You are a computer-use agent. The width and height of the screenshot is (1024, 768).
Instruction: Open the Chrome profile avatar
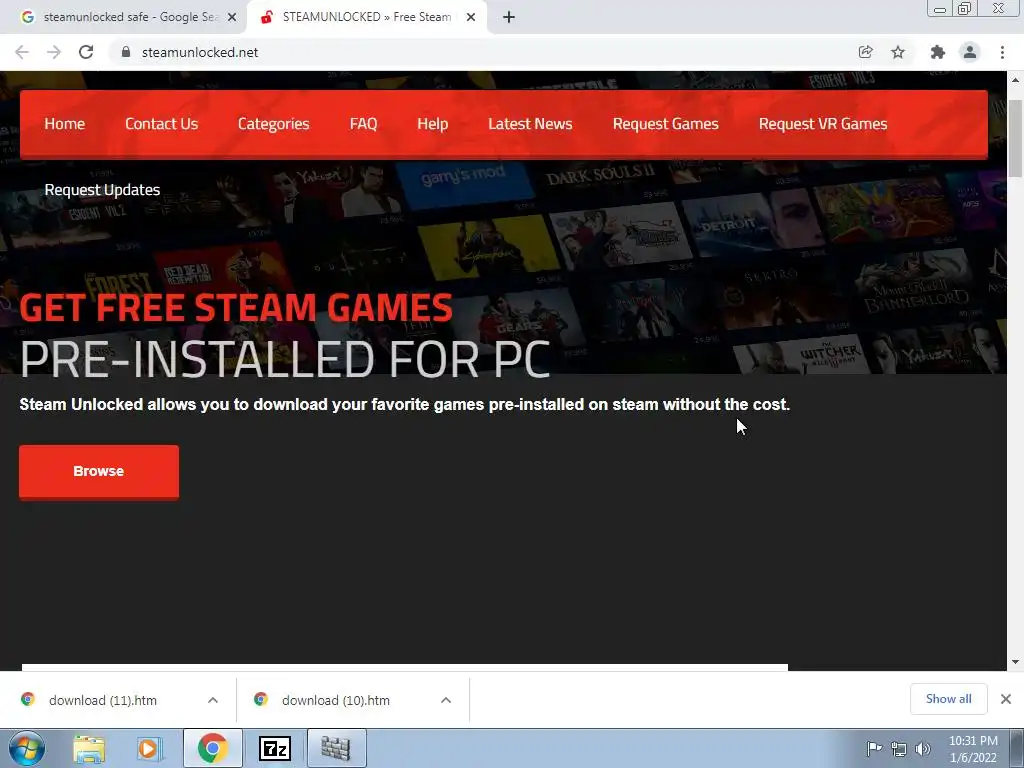coord(970,52)
